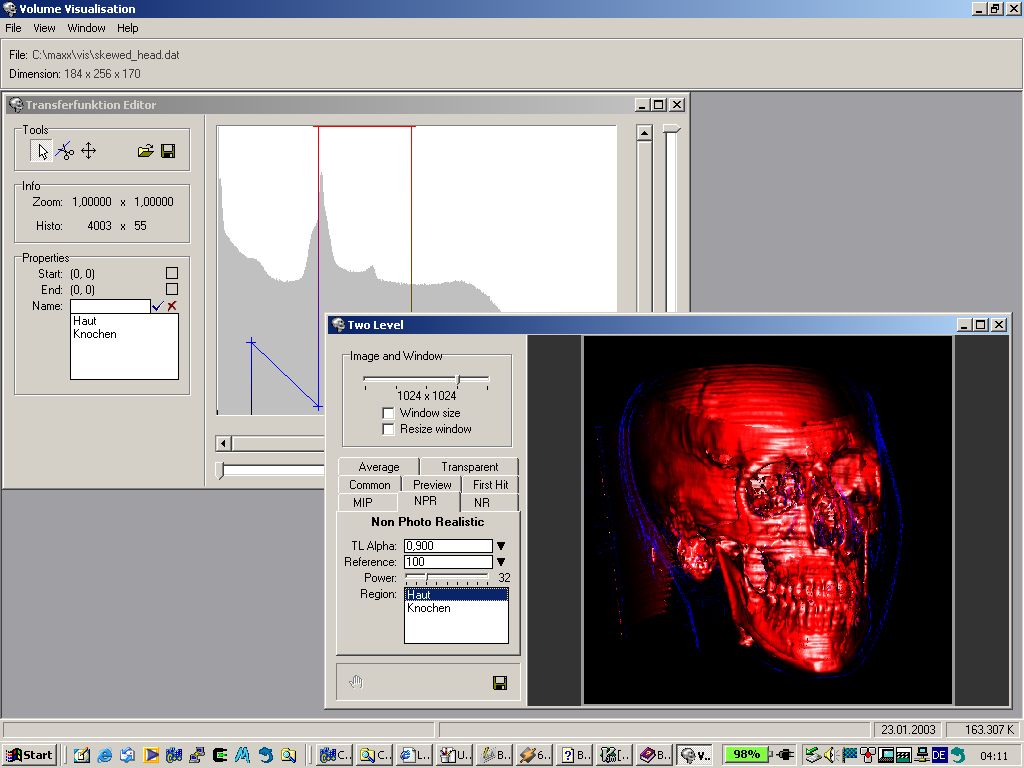
Task: Save rendered image in Two Level window
Action: [500, 683]
